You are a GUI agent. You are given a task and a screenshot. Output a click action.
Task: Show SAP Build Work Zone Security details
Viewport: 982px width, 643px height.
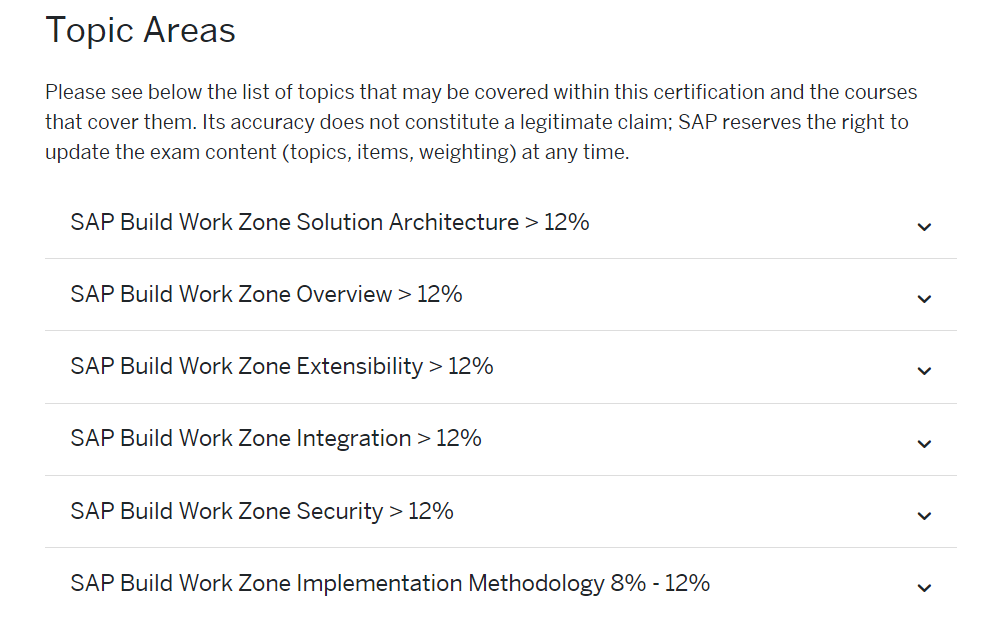pyautogui.click(x=226, y=511)
